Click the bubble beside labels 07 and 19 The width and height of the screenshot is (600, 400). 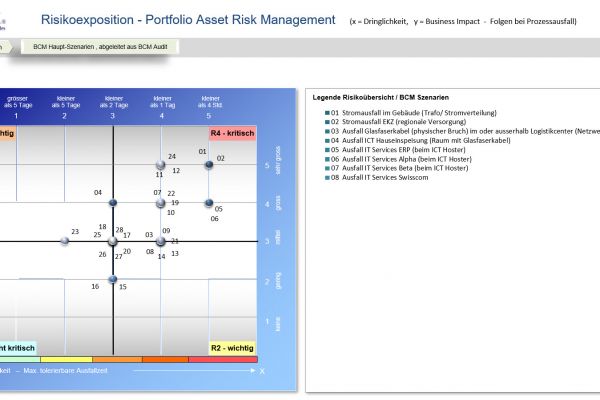coord(161,203)
